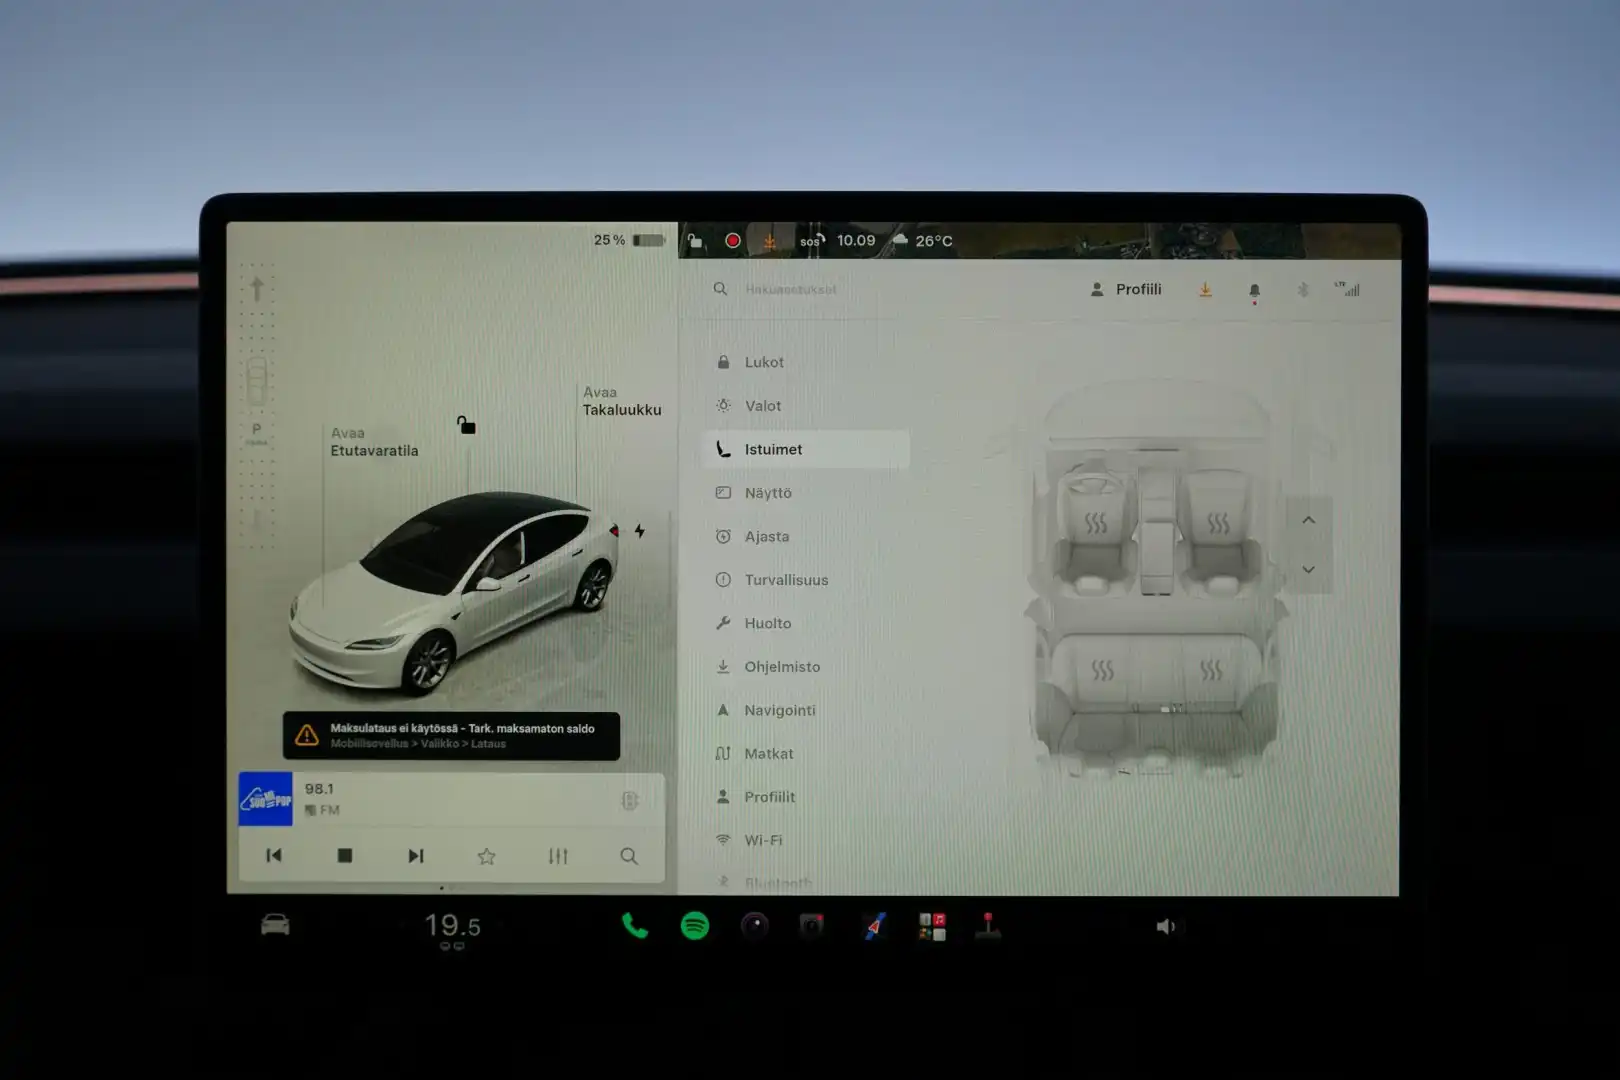Click the settings search magnifier icon
Screen dimensions: 1620x1080
[x=720, y=289]
